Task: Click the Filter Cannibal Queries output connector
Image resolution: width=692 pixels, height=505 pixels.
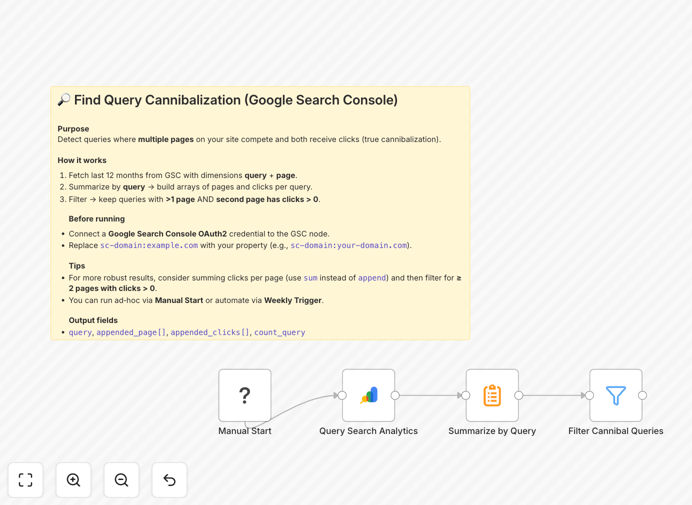Action: tap(643, 396)
